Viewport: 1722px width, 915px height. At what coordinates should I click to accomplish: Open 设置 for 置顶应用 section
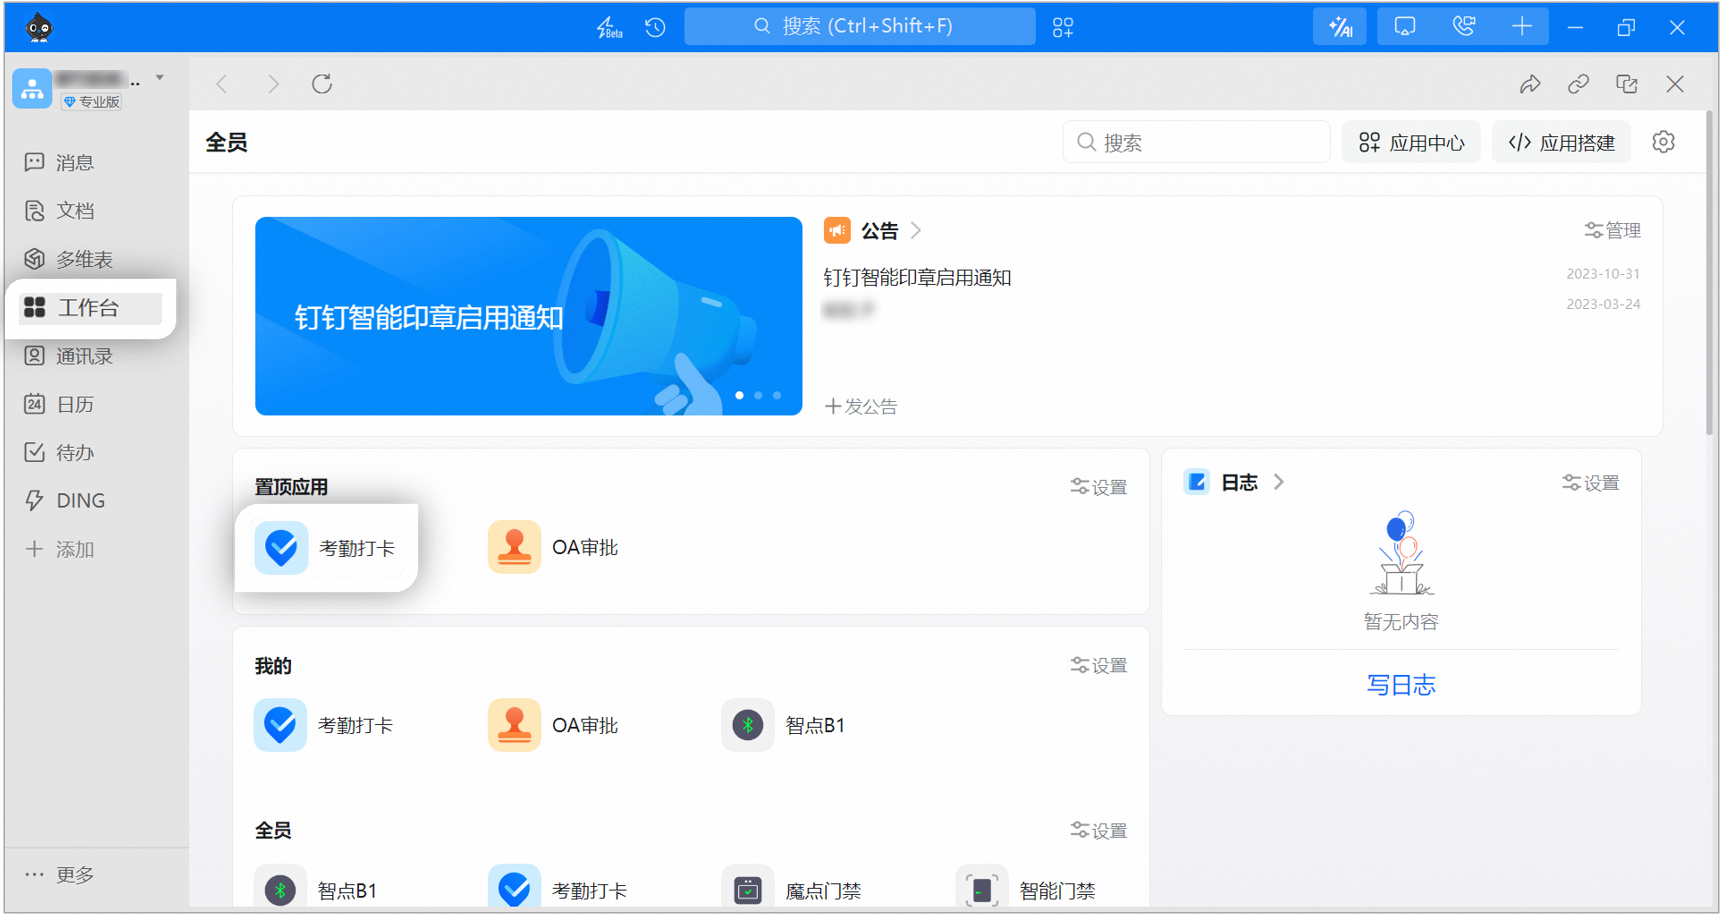click(1099, 487)
